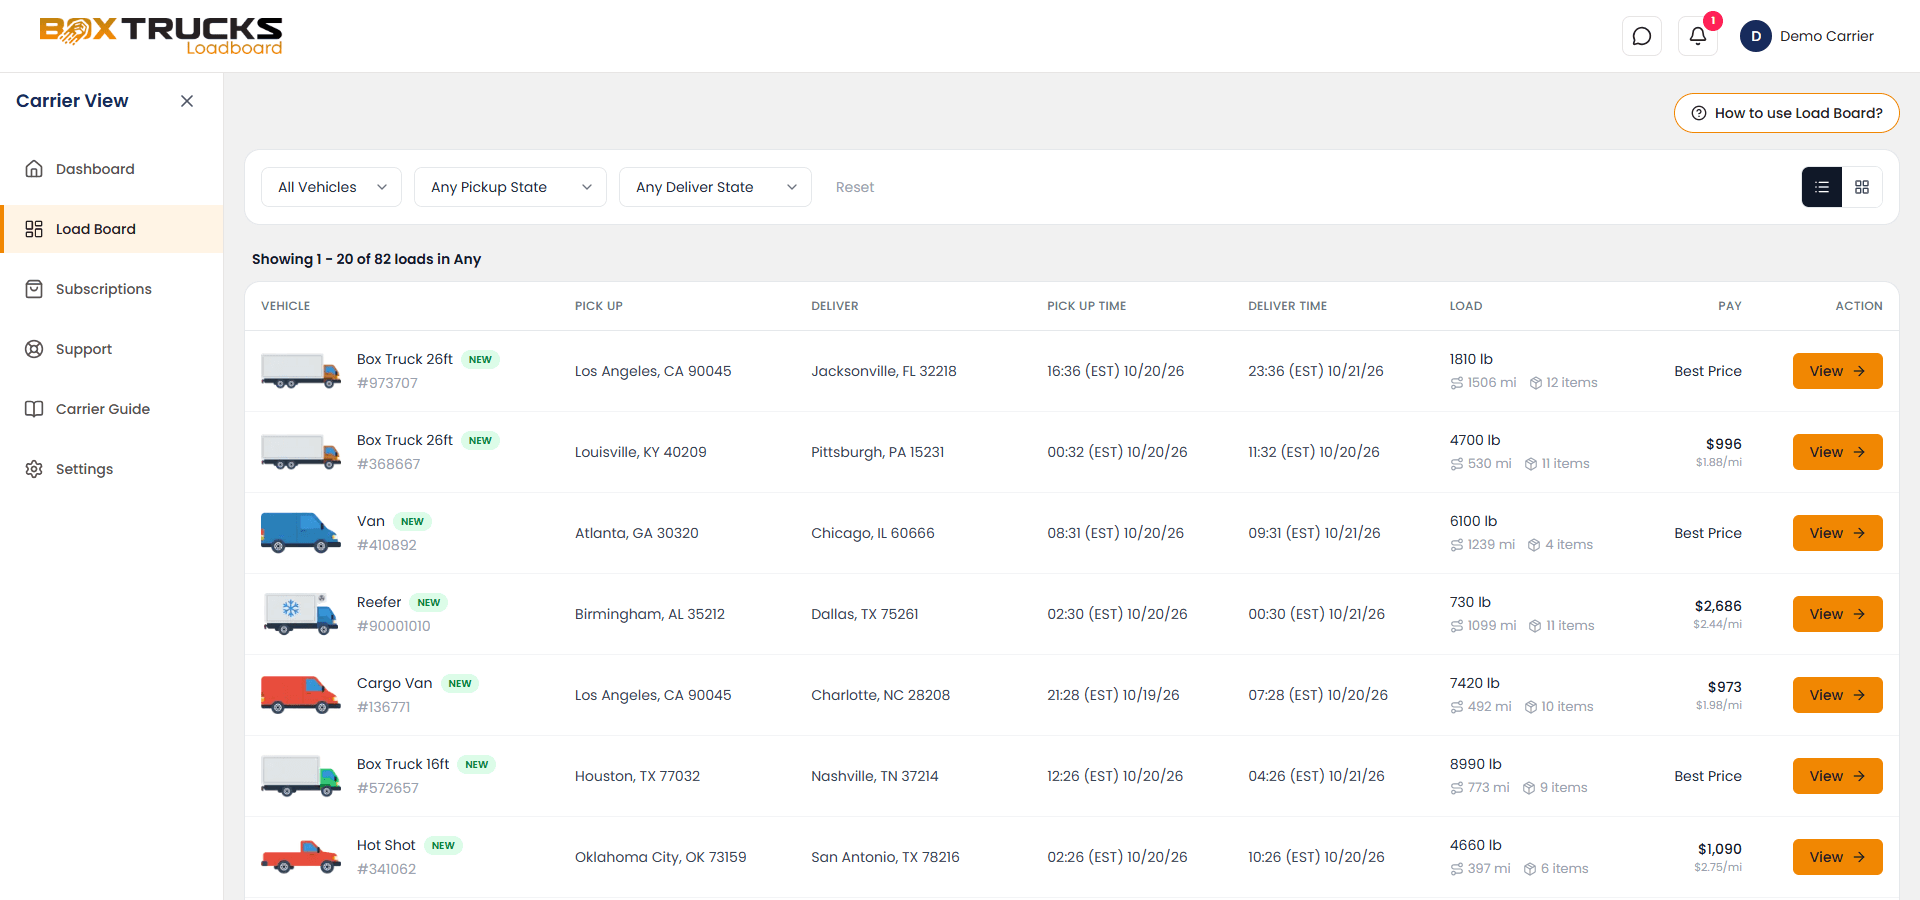The image size is (1920, 900).
Task: Click the NEW badge beside Reefer
Action: (x=429, y=603)
